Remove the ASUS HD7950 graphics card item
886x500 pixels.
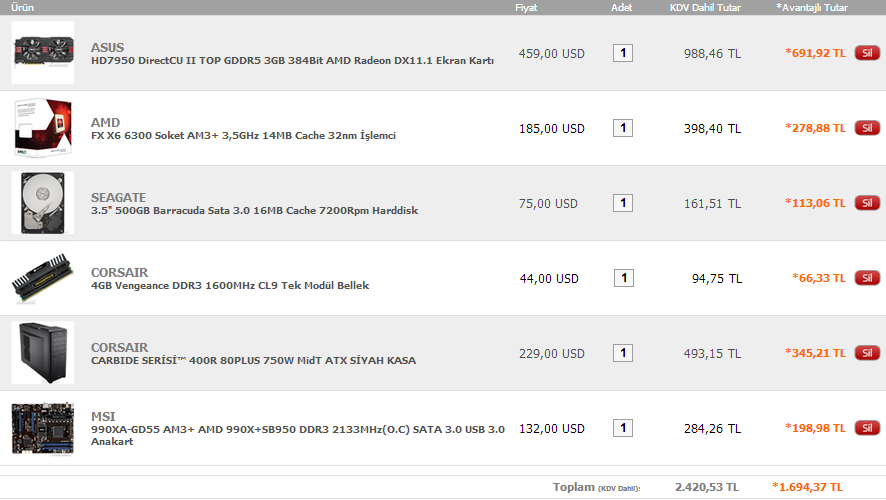pos(867,53)
